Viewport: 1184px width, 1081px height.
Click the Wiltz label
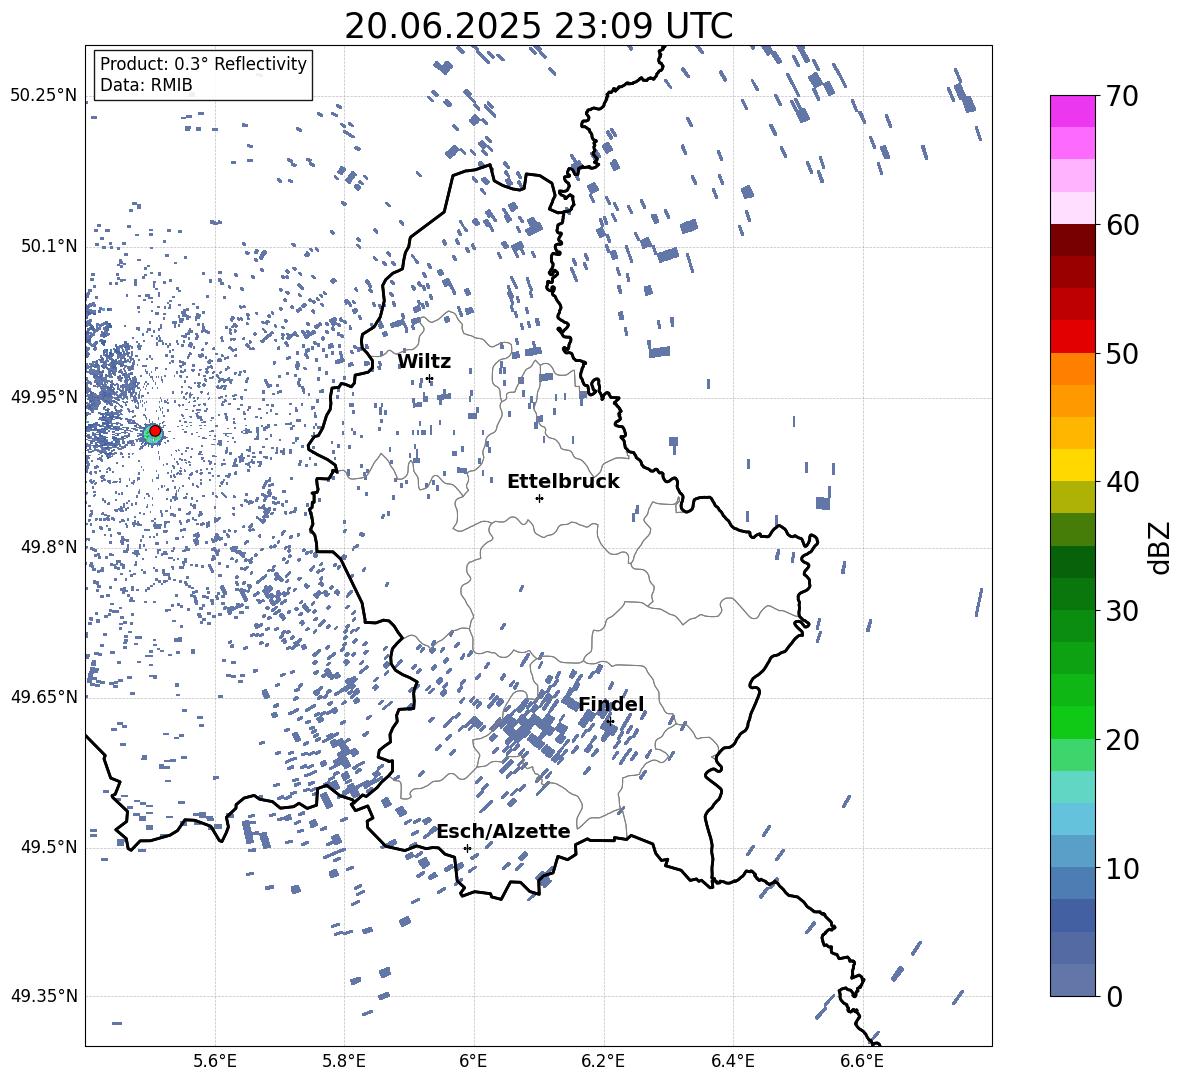[x=424, y=362]
